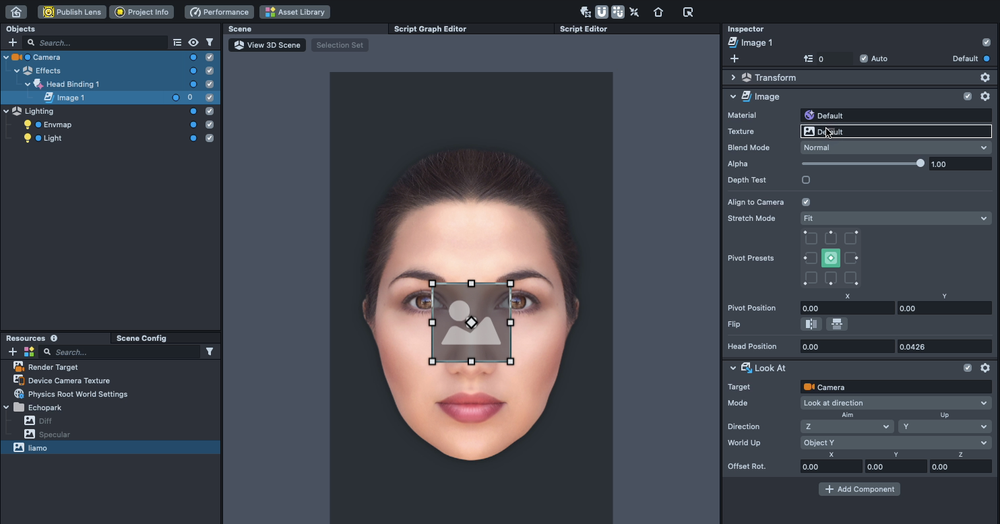Image resolution: width=1000 pixels, height=524 pixels.
Task: Select the top-left pivot preset
Action: click(x=811, y=238)
